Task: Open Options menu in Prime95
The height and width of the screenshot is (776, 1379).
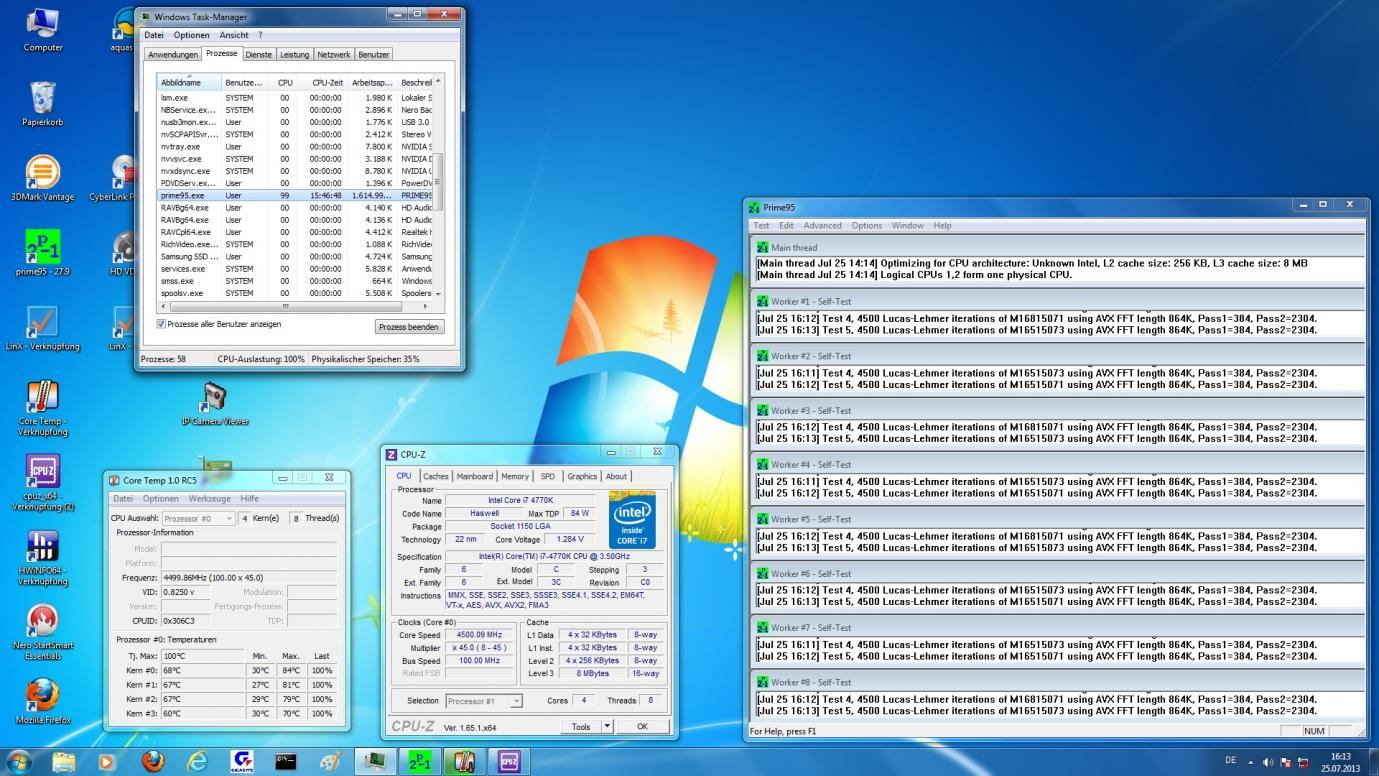Action: click(x=866, y=226)
